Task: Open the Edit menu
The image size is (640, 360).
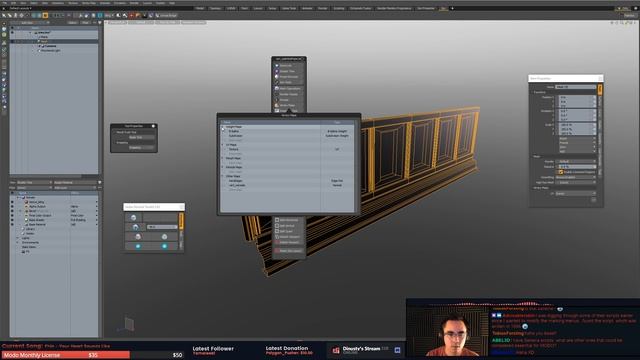Action: pos(13,3)
